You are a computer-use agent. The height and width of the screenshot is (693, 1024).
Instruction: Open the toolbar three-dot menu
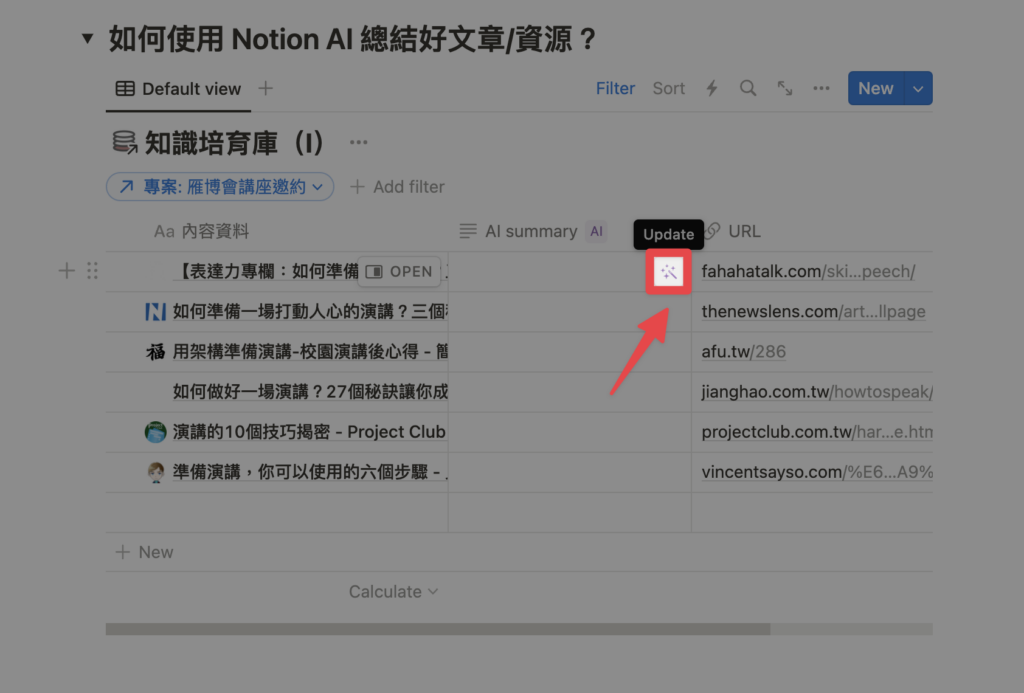[821, 88]
